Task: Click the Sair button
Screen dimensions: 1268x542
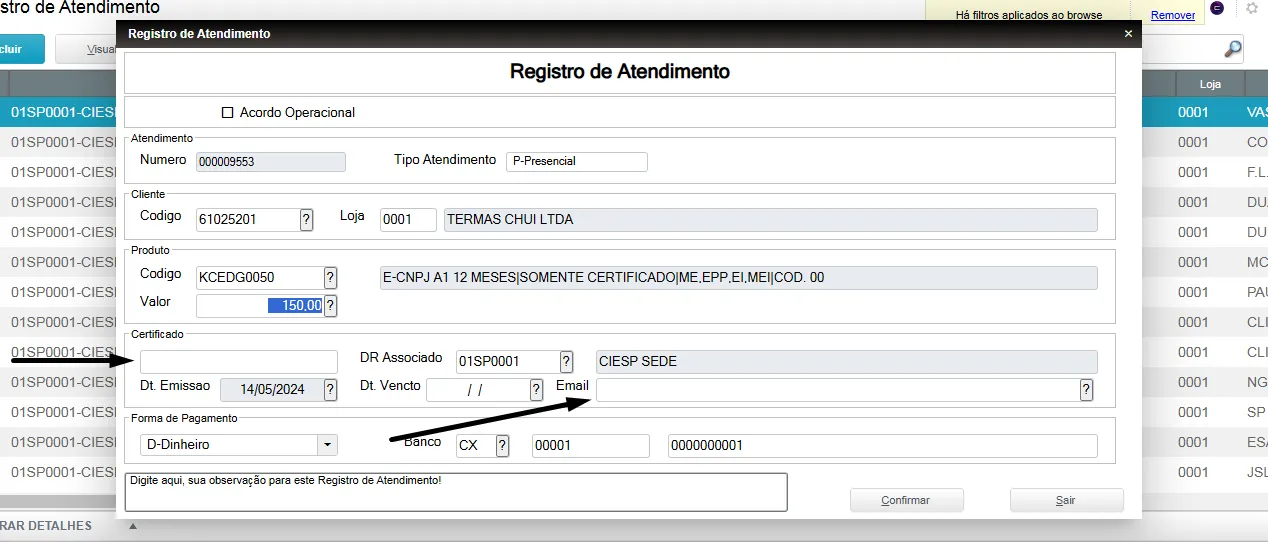Action: 1066,500
